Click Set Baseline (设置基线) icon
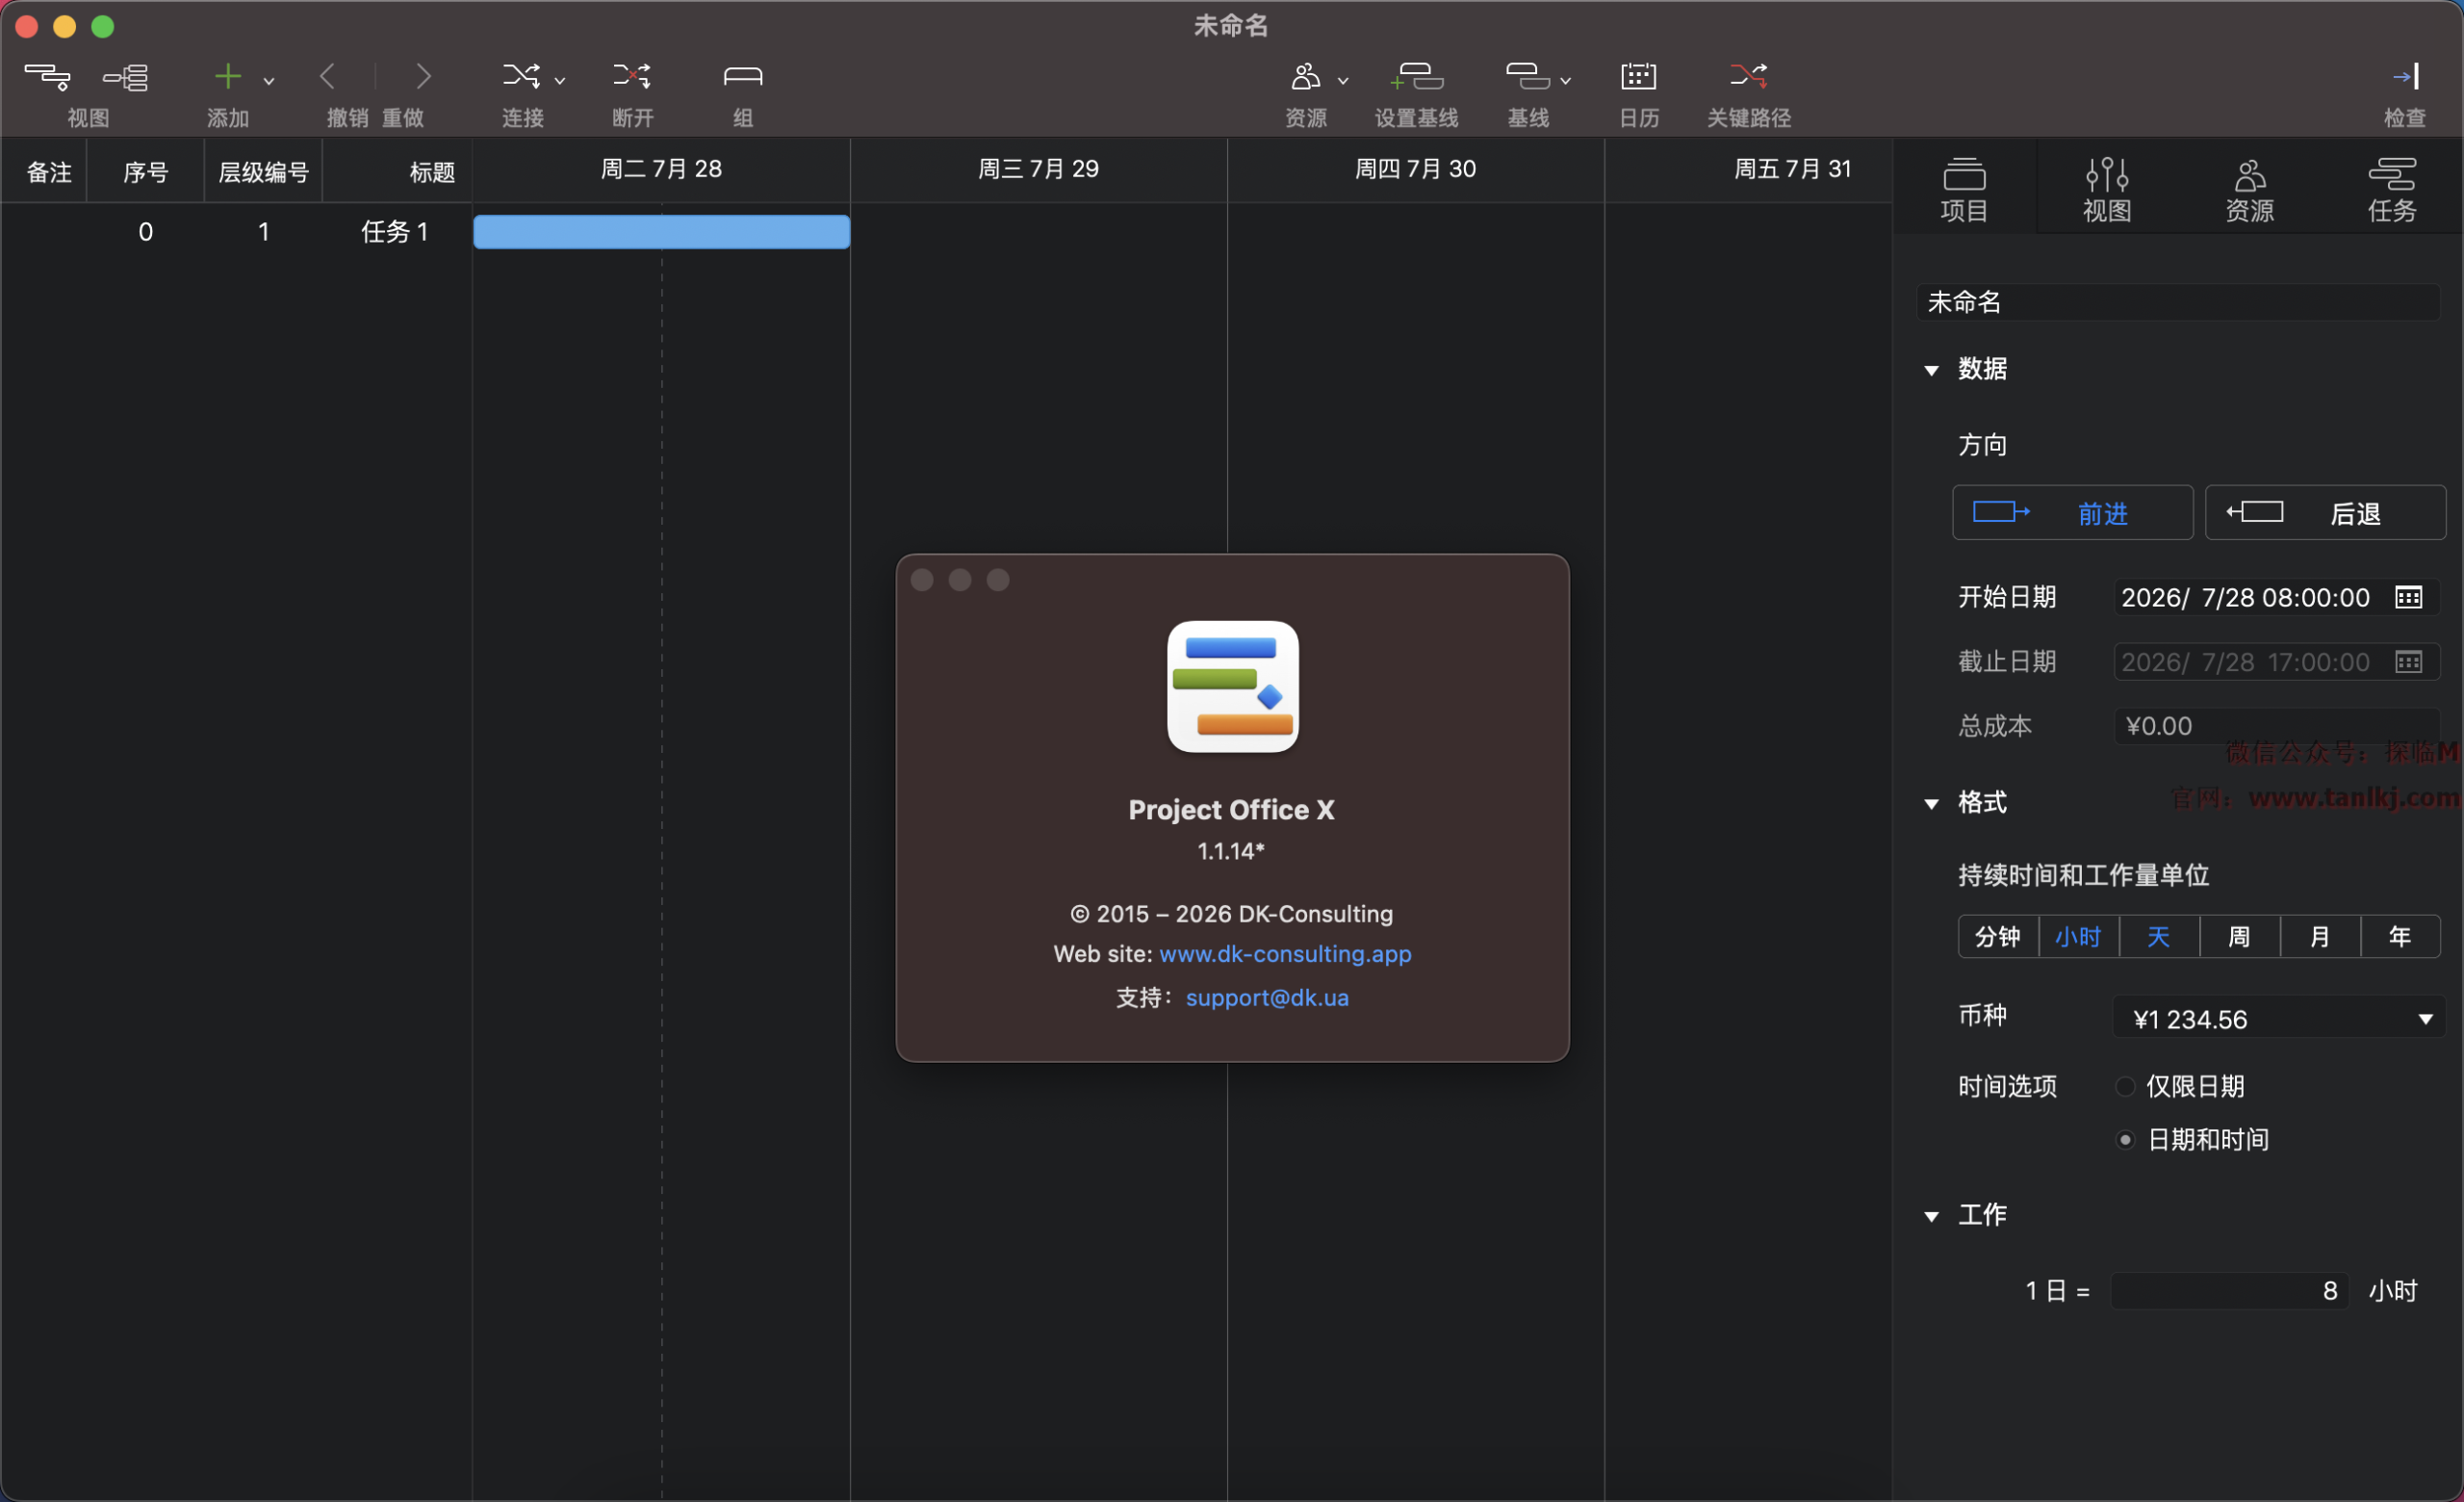The height and width of the screenshot is (1502, 2464). (x=1416, y=76)
